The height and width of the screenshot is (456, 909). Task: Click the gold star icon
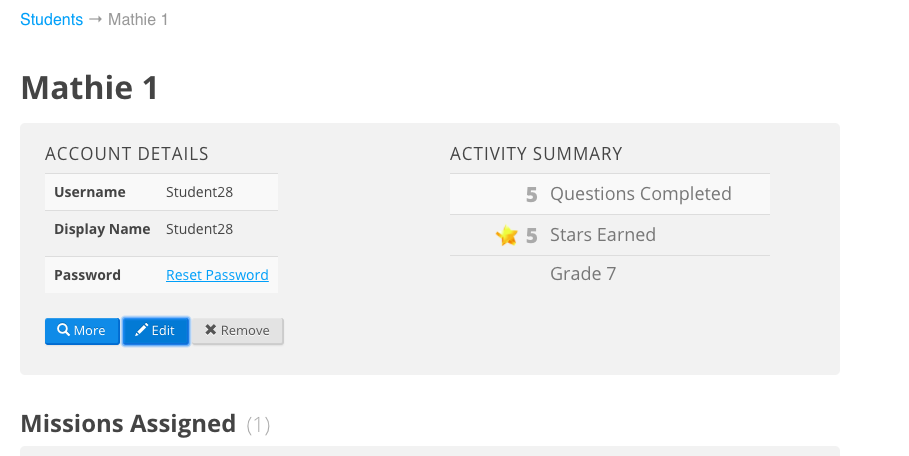coord(507,235)
